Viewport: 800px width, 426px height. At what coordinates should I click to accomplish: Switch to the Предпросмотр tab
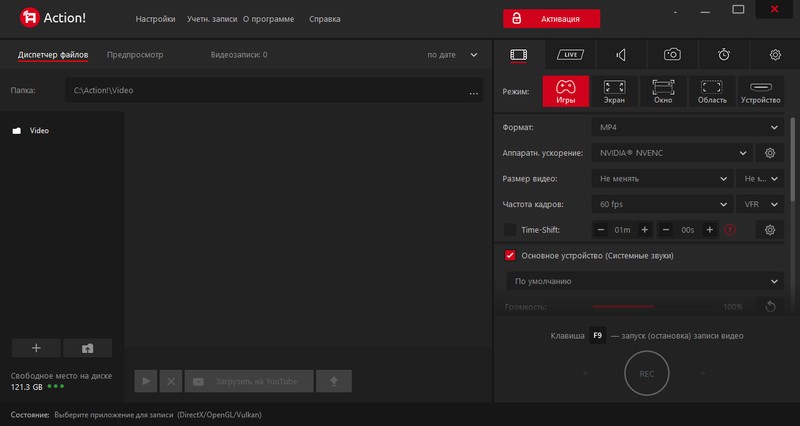[x=135, y=55]
